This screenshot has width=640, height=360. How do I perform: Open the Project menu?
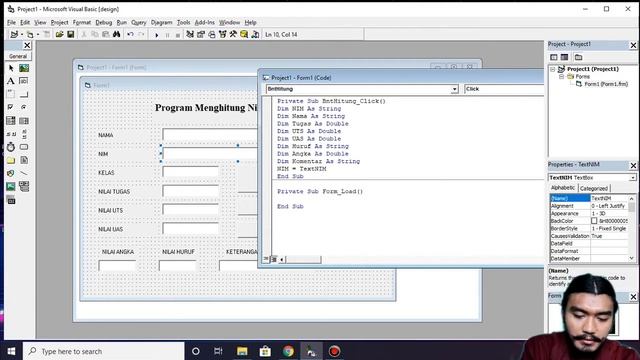59,22
